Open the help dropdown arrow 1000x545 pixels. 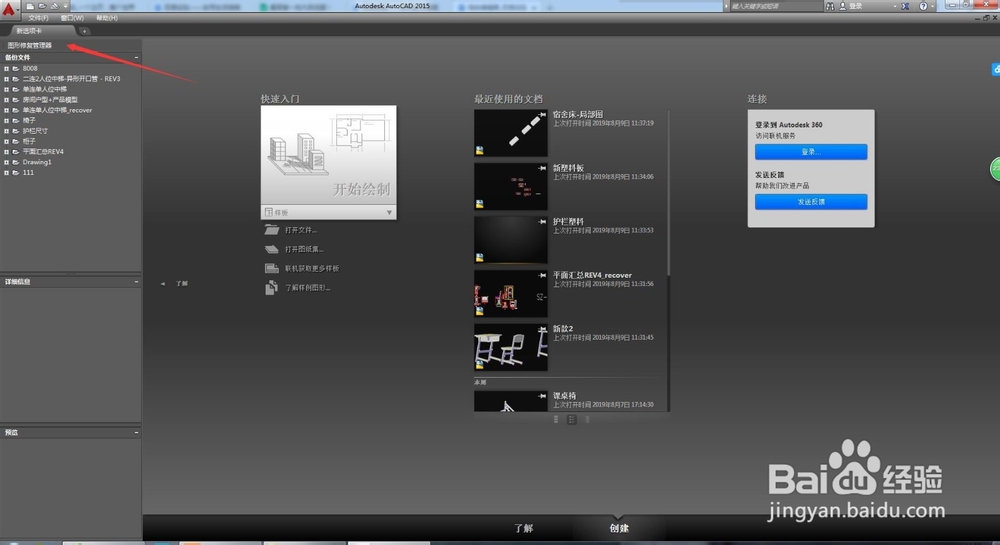tap(932, 6)
